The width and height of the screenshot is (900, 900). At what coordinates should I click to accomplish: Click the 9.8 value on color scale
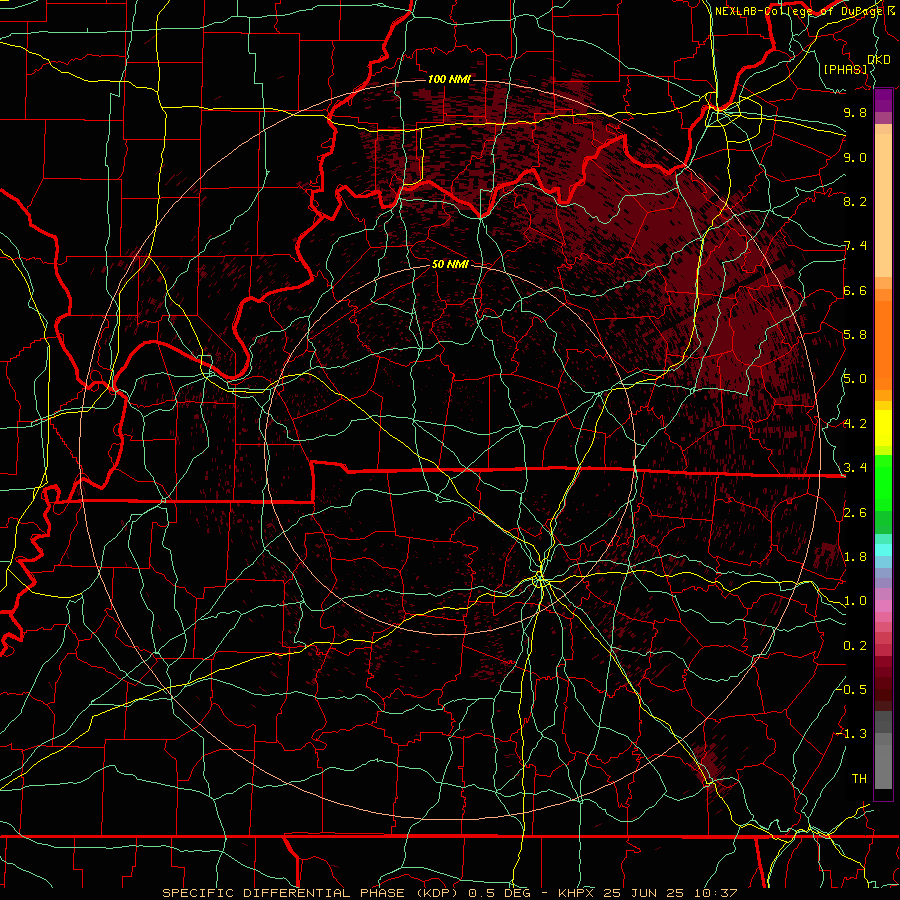tap(855, 112)
